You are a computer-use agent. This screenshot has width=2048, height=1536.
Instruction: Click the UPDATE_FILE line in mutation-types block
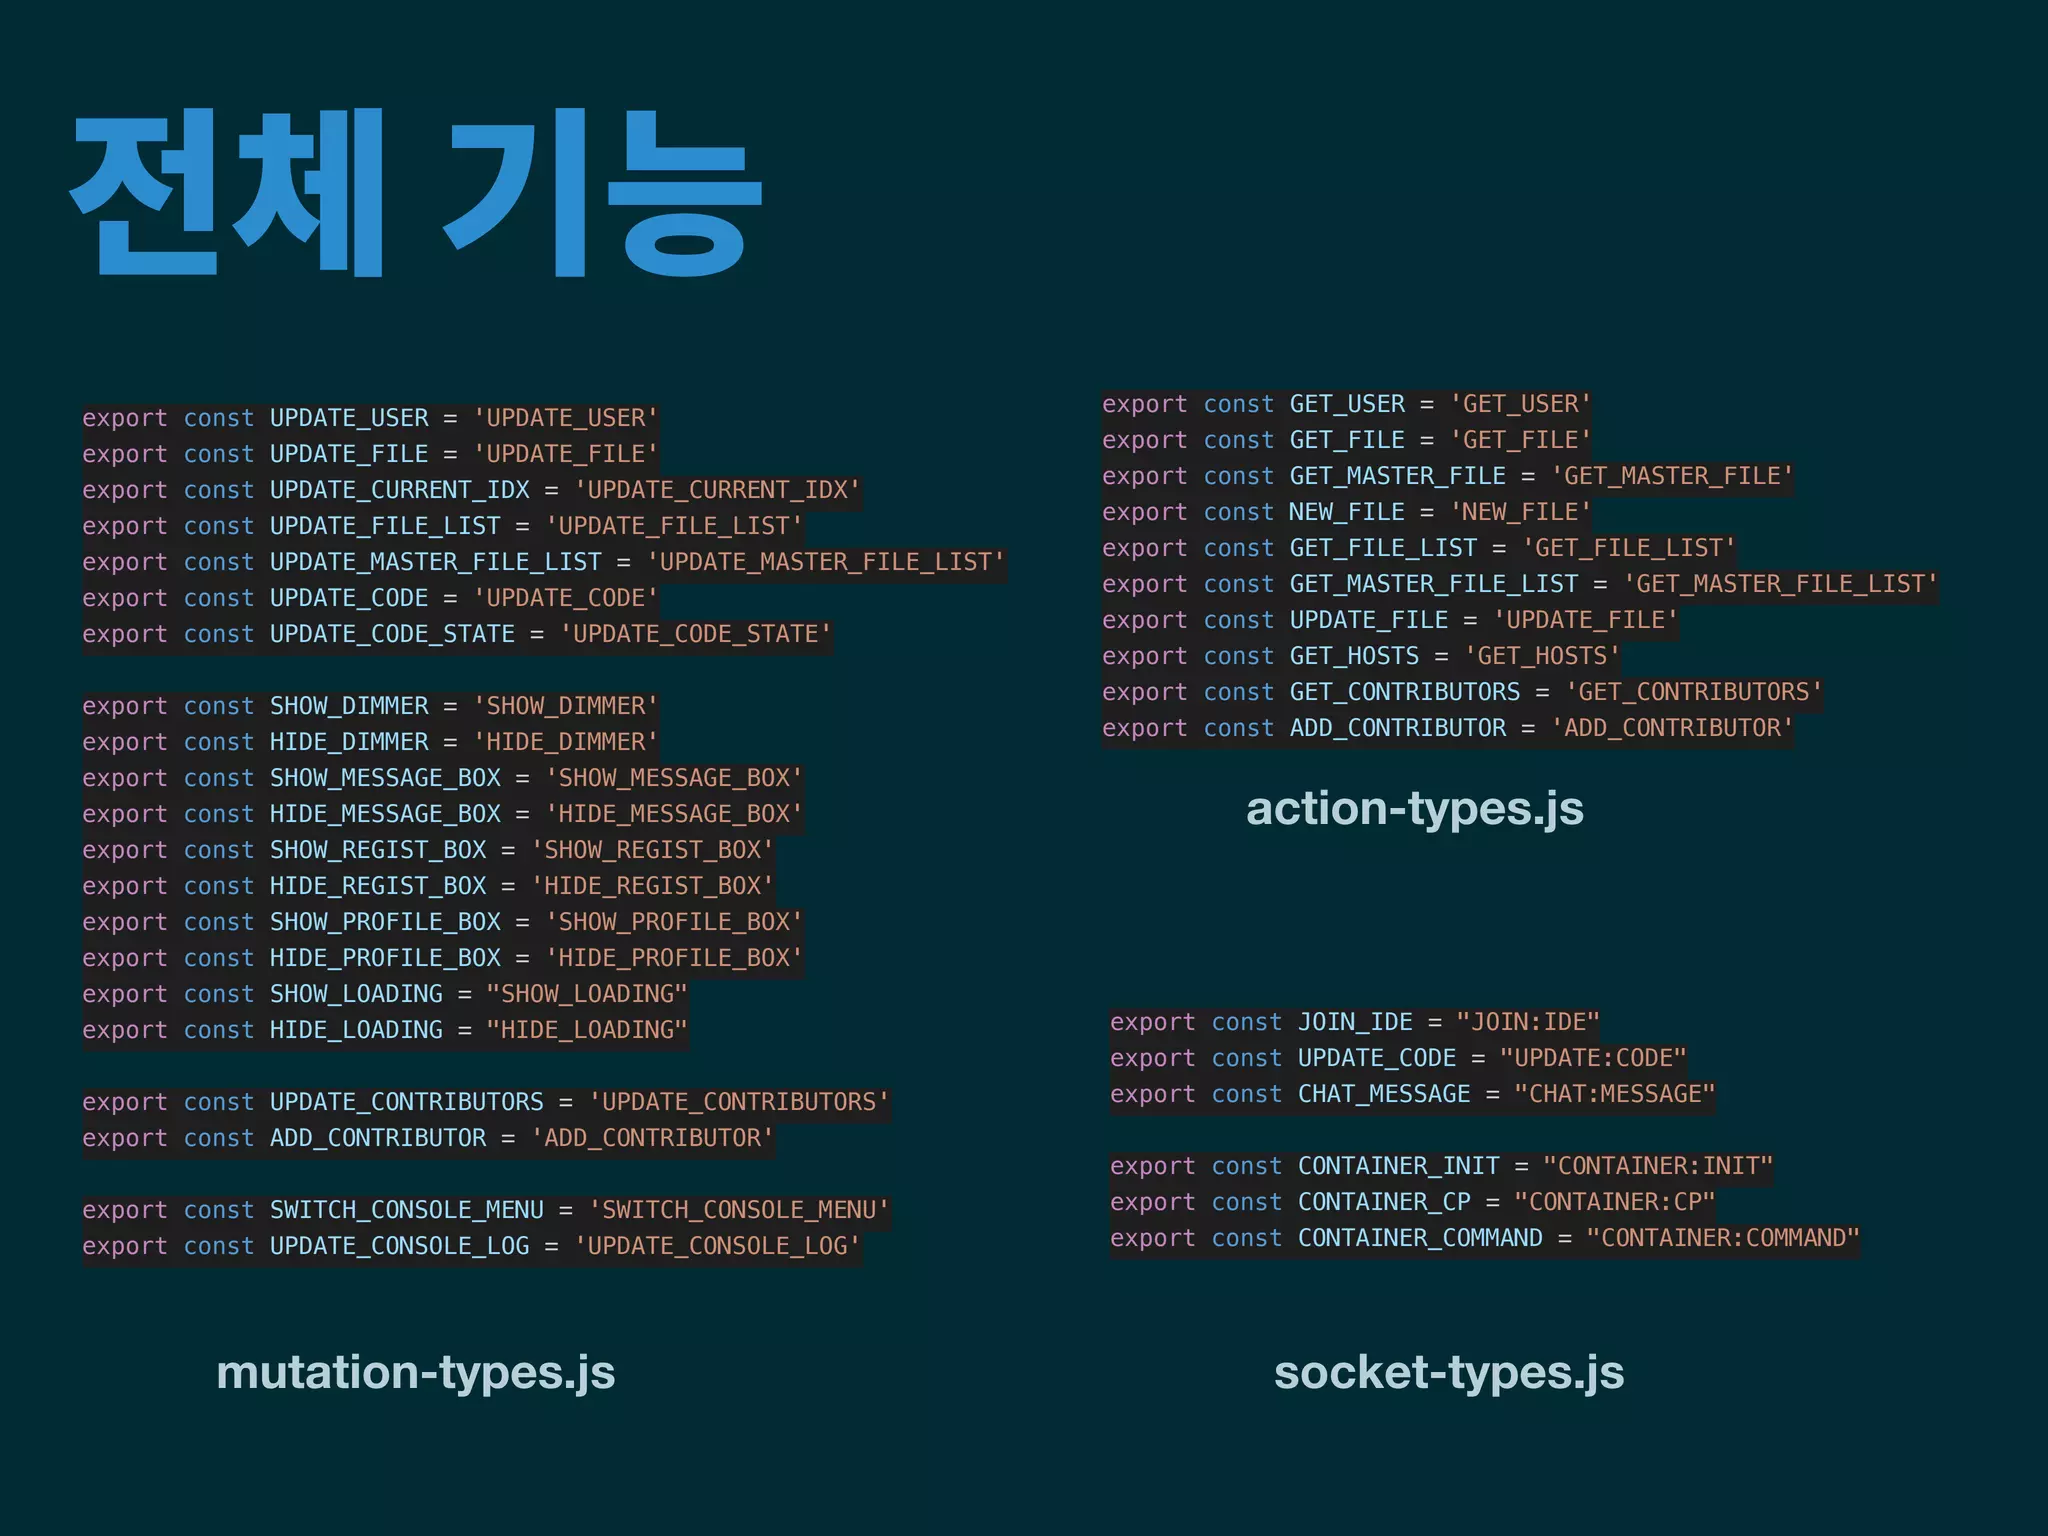pos(370,454)
